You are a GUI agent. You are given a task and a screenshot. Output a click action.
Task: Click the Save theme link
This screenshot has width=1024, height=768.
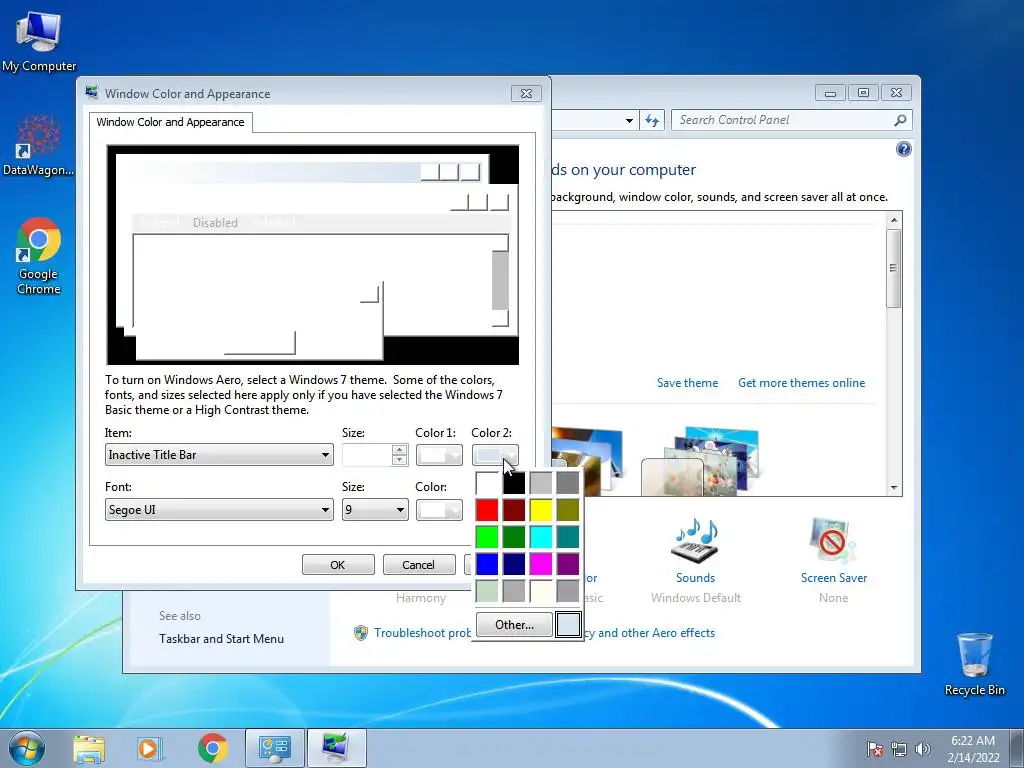pos(687,383)
